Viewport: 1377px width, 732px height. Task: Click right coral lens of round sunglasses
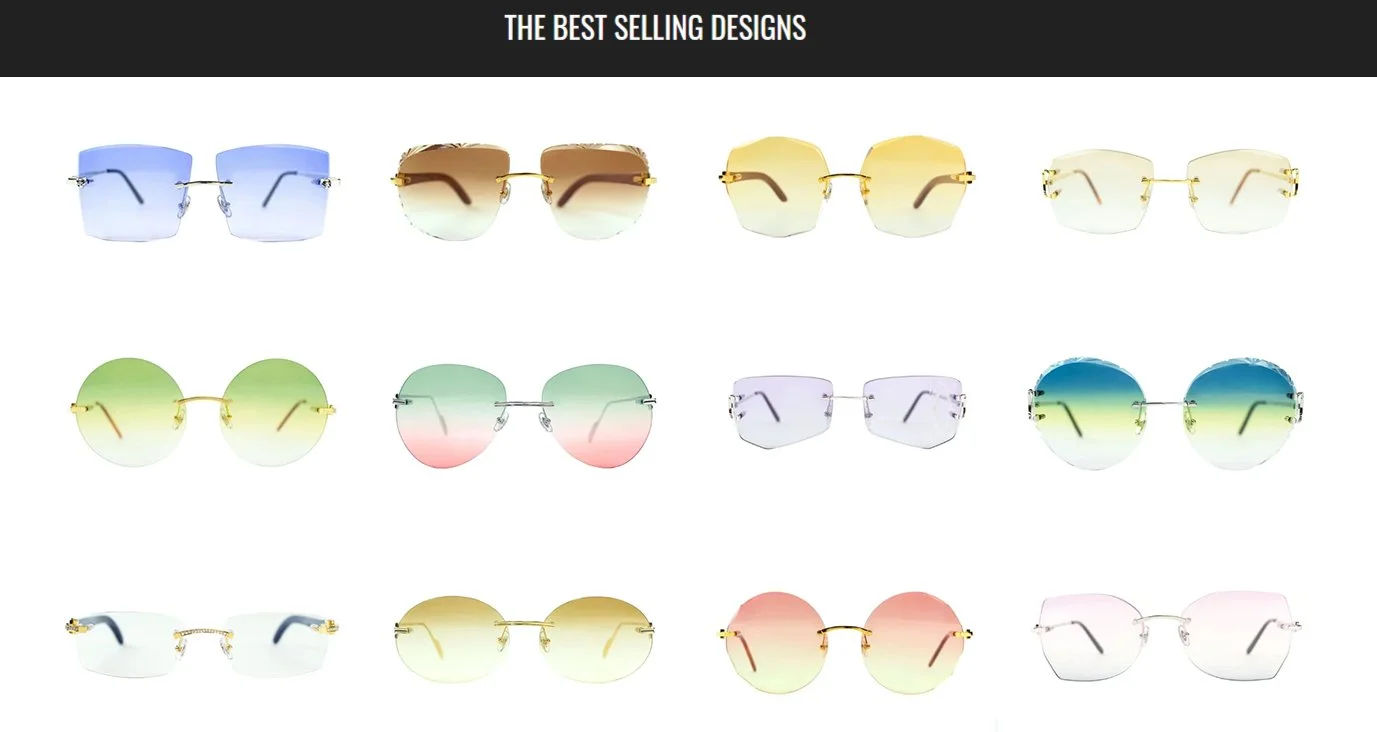point(913,641)
